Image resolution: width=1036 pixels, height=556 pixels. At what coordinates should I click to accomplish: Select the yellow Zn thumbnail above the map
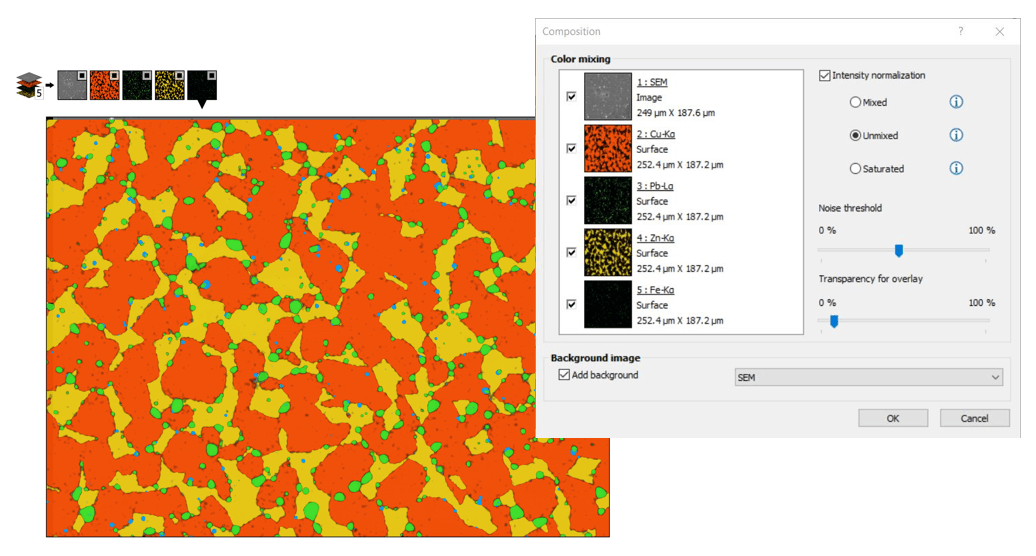point(169,85)
